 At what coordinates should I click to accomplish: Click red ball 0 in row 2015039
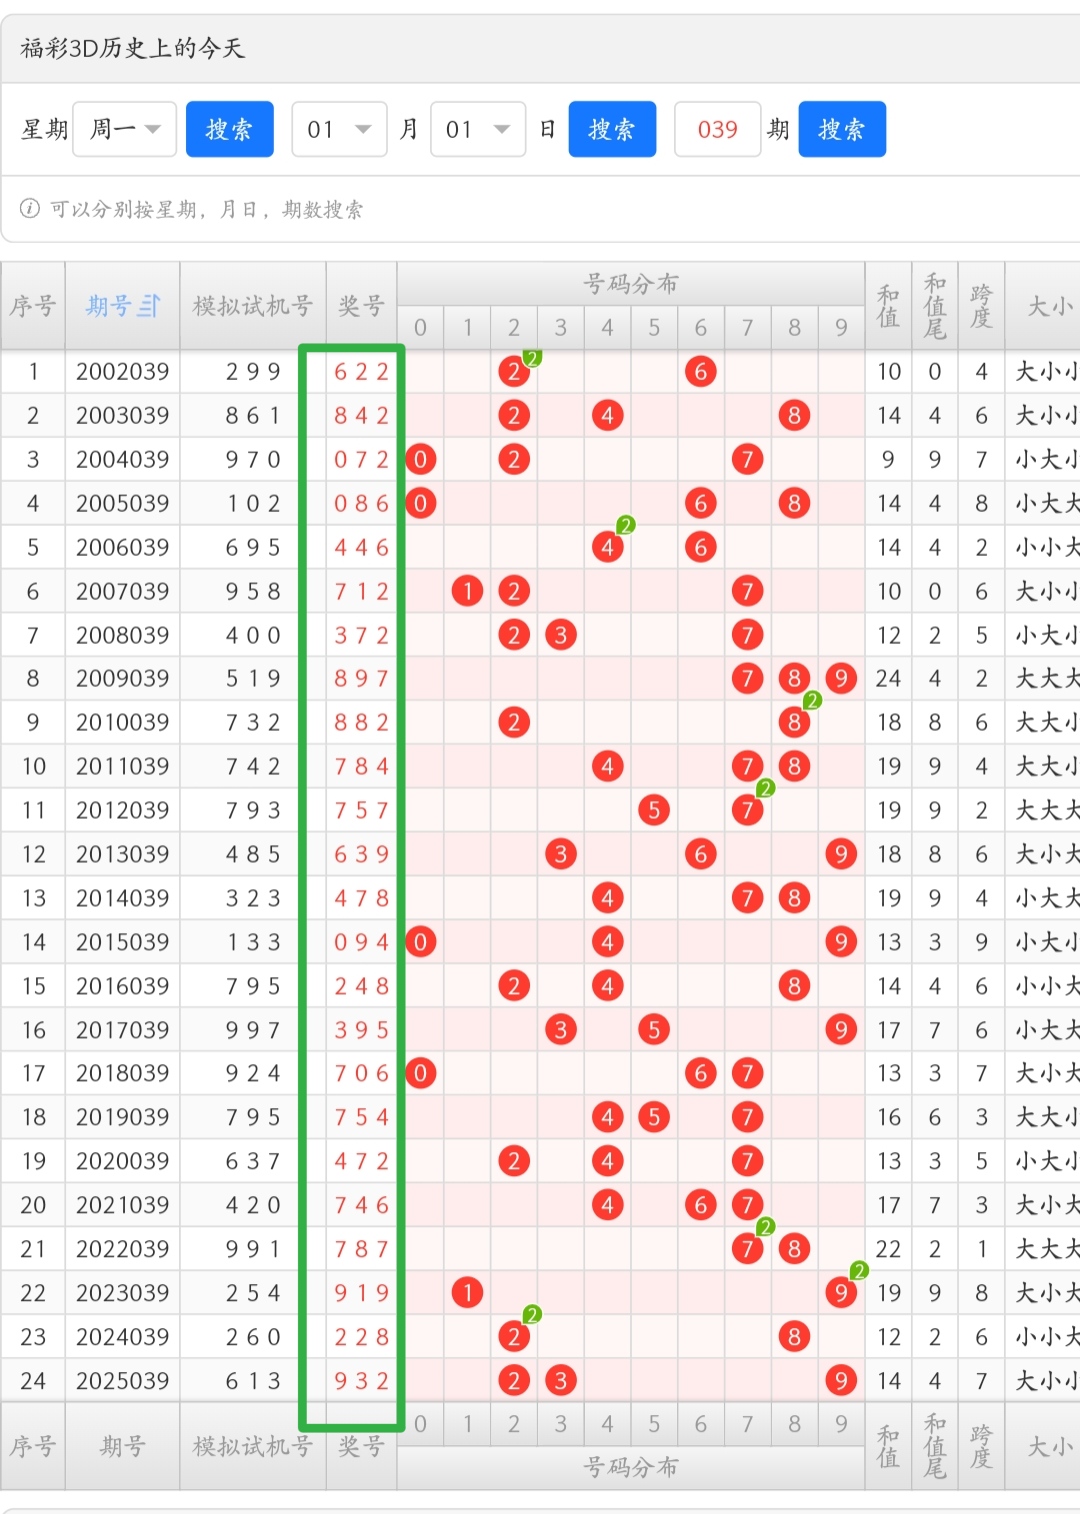coord(420,942)
